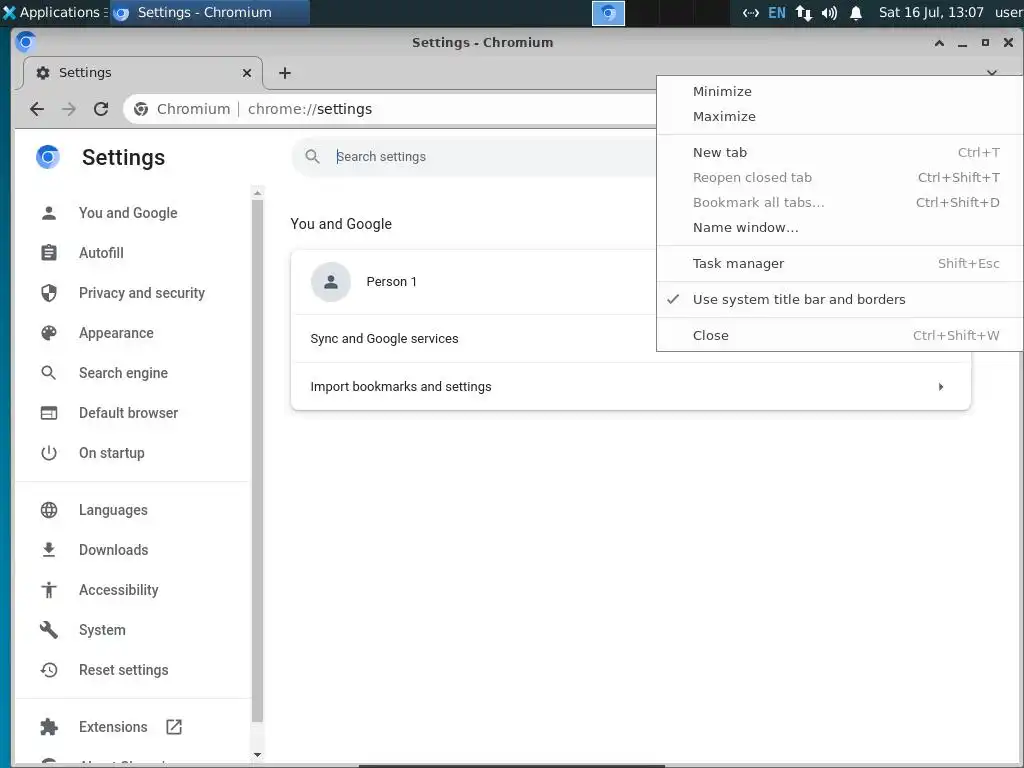Click the wrench icon for System
Screen dimensions: 1024x768
(49, 630)
